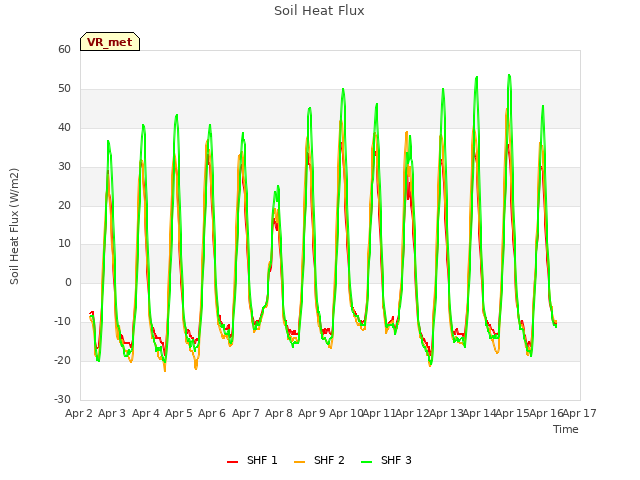Click the Apr 9 x-axis label
The height and width of the screenshot is (480, 640).
312,413
